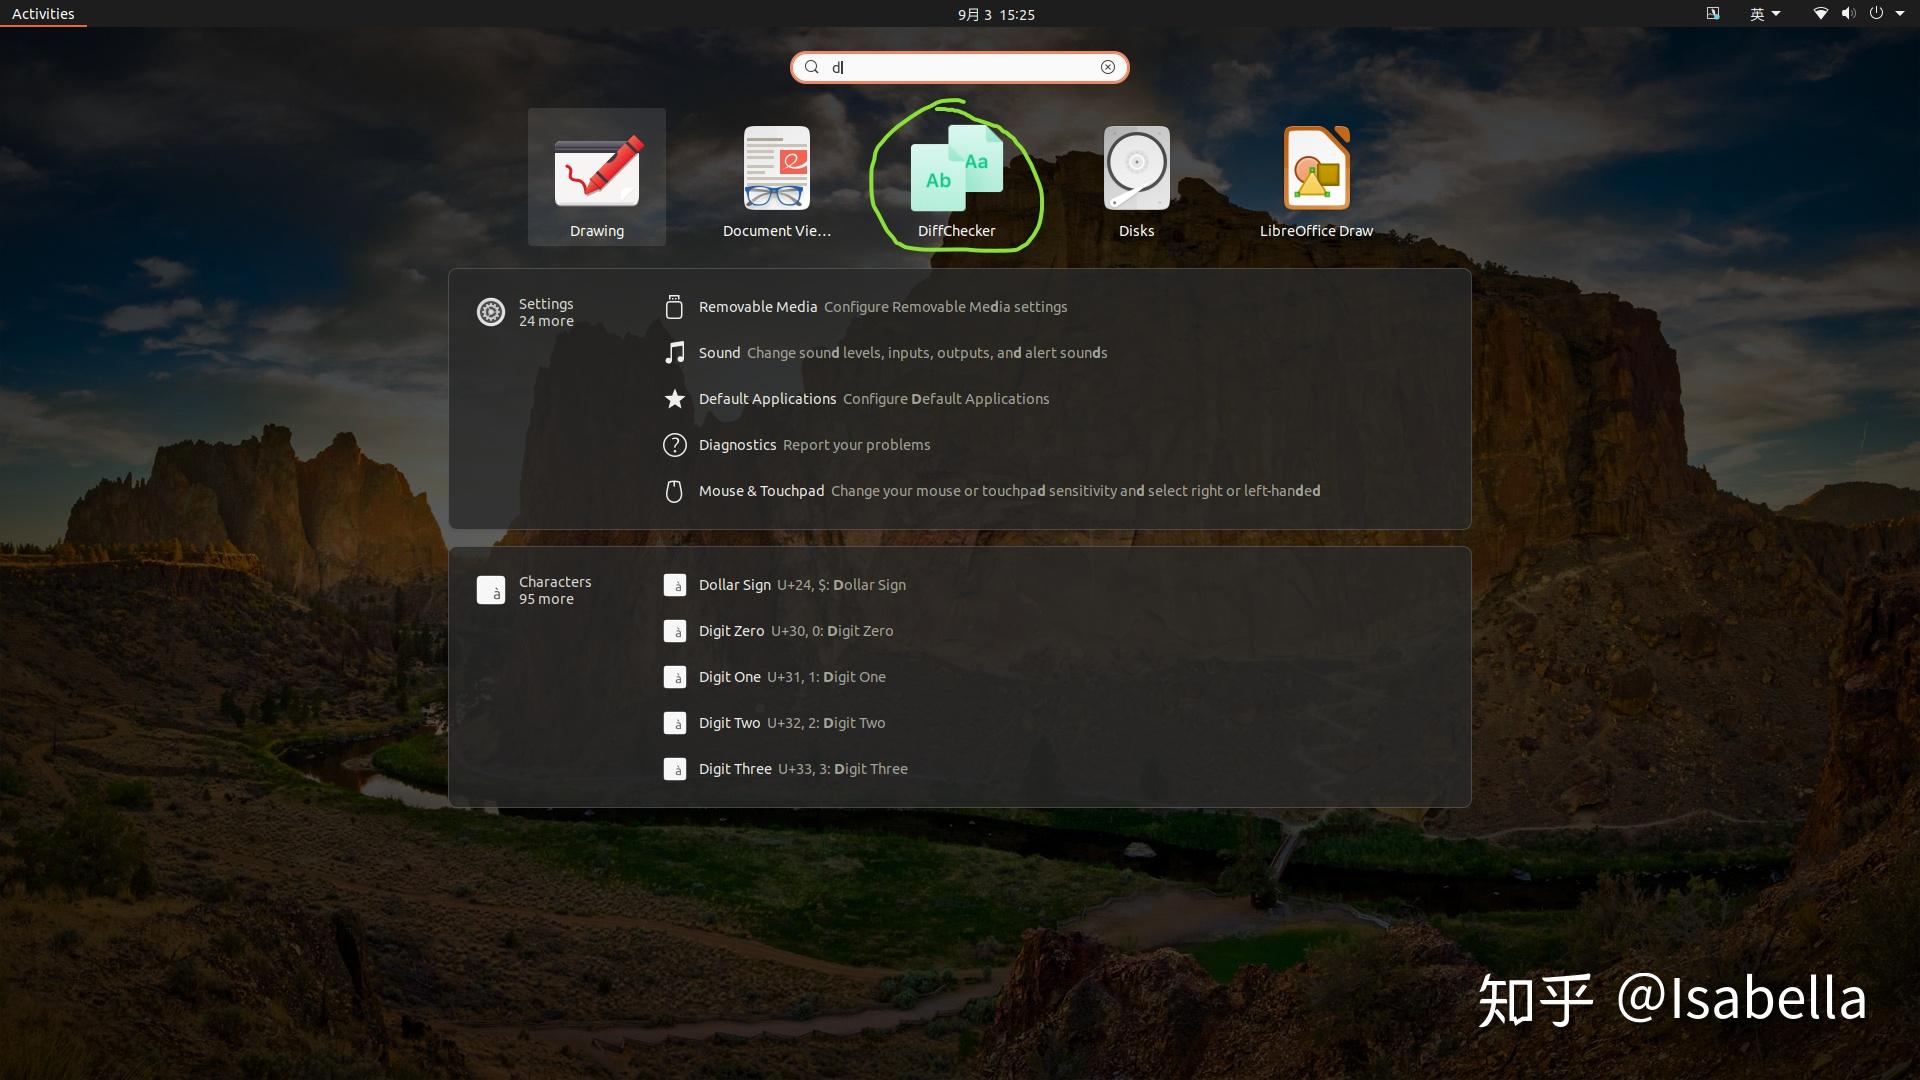
Task: Open the Sound settings result
Action: 1060,353
